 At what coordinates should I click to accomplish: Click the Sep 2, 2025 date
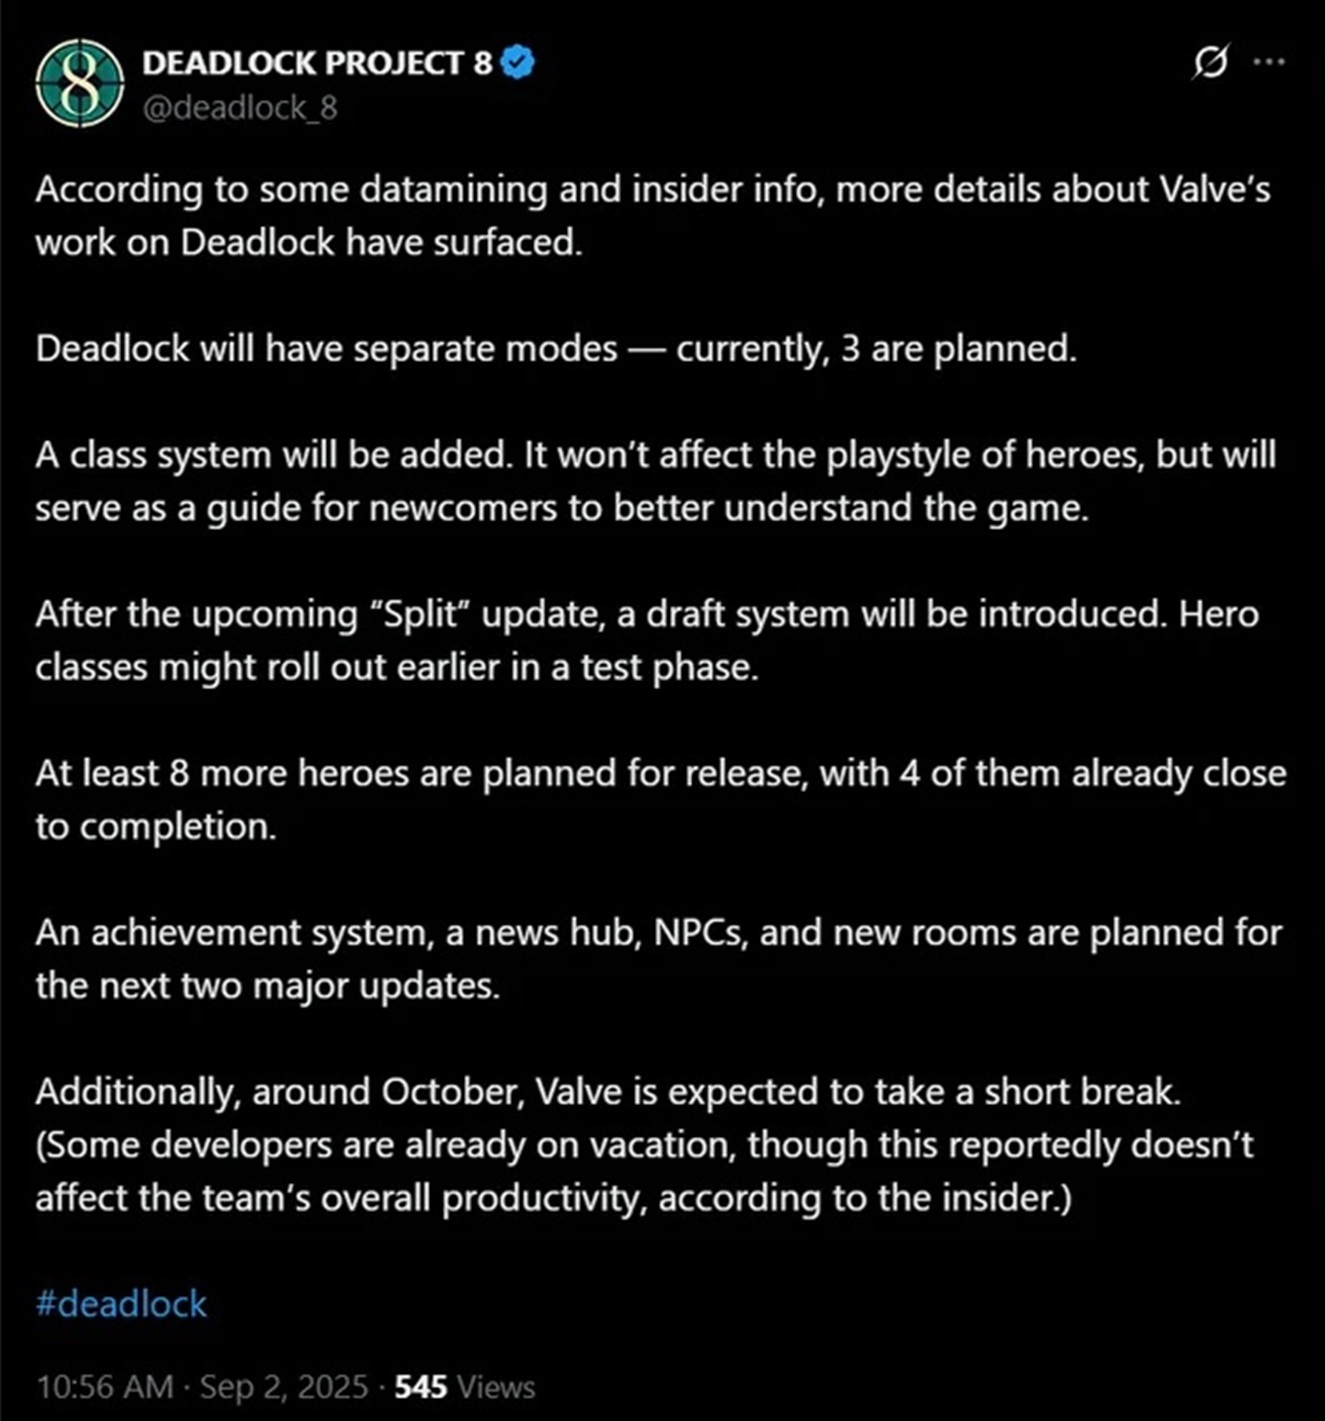284,1387
